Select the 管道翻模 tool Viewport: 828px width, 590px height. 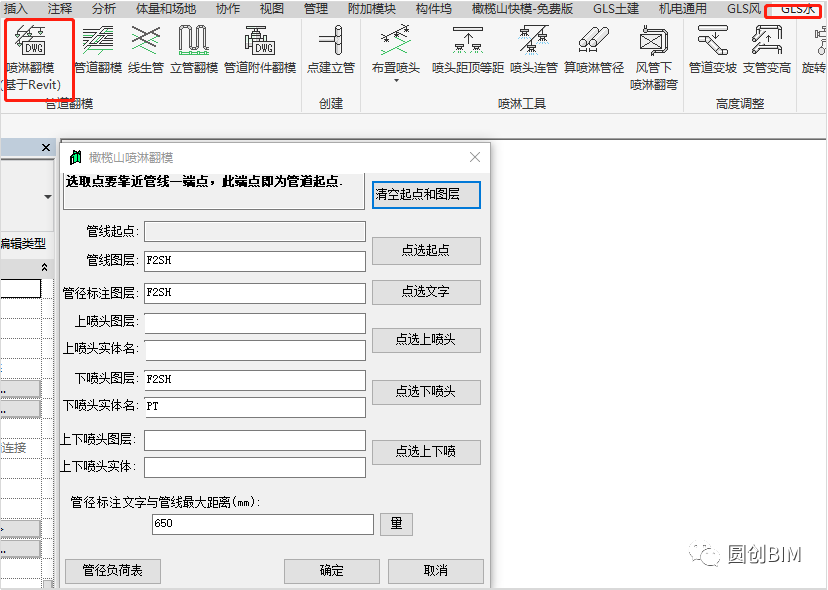pos(98,50)
